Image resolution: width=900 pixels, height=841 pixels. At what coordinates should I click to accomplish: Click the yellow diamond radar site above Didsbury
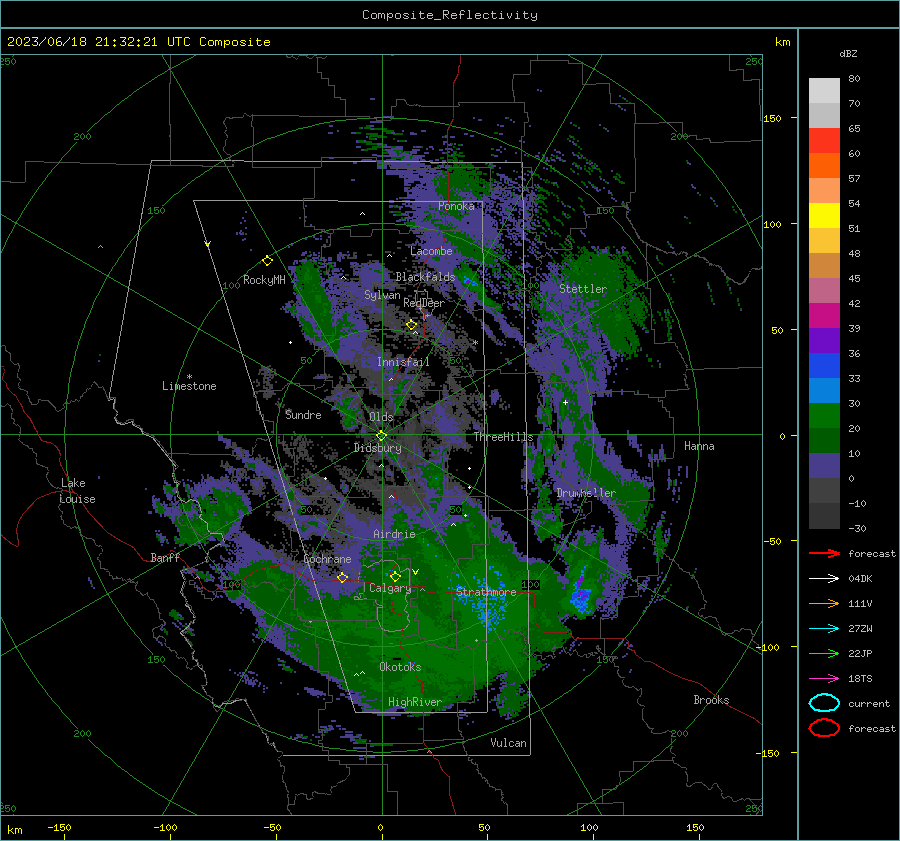[381, 436]
